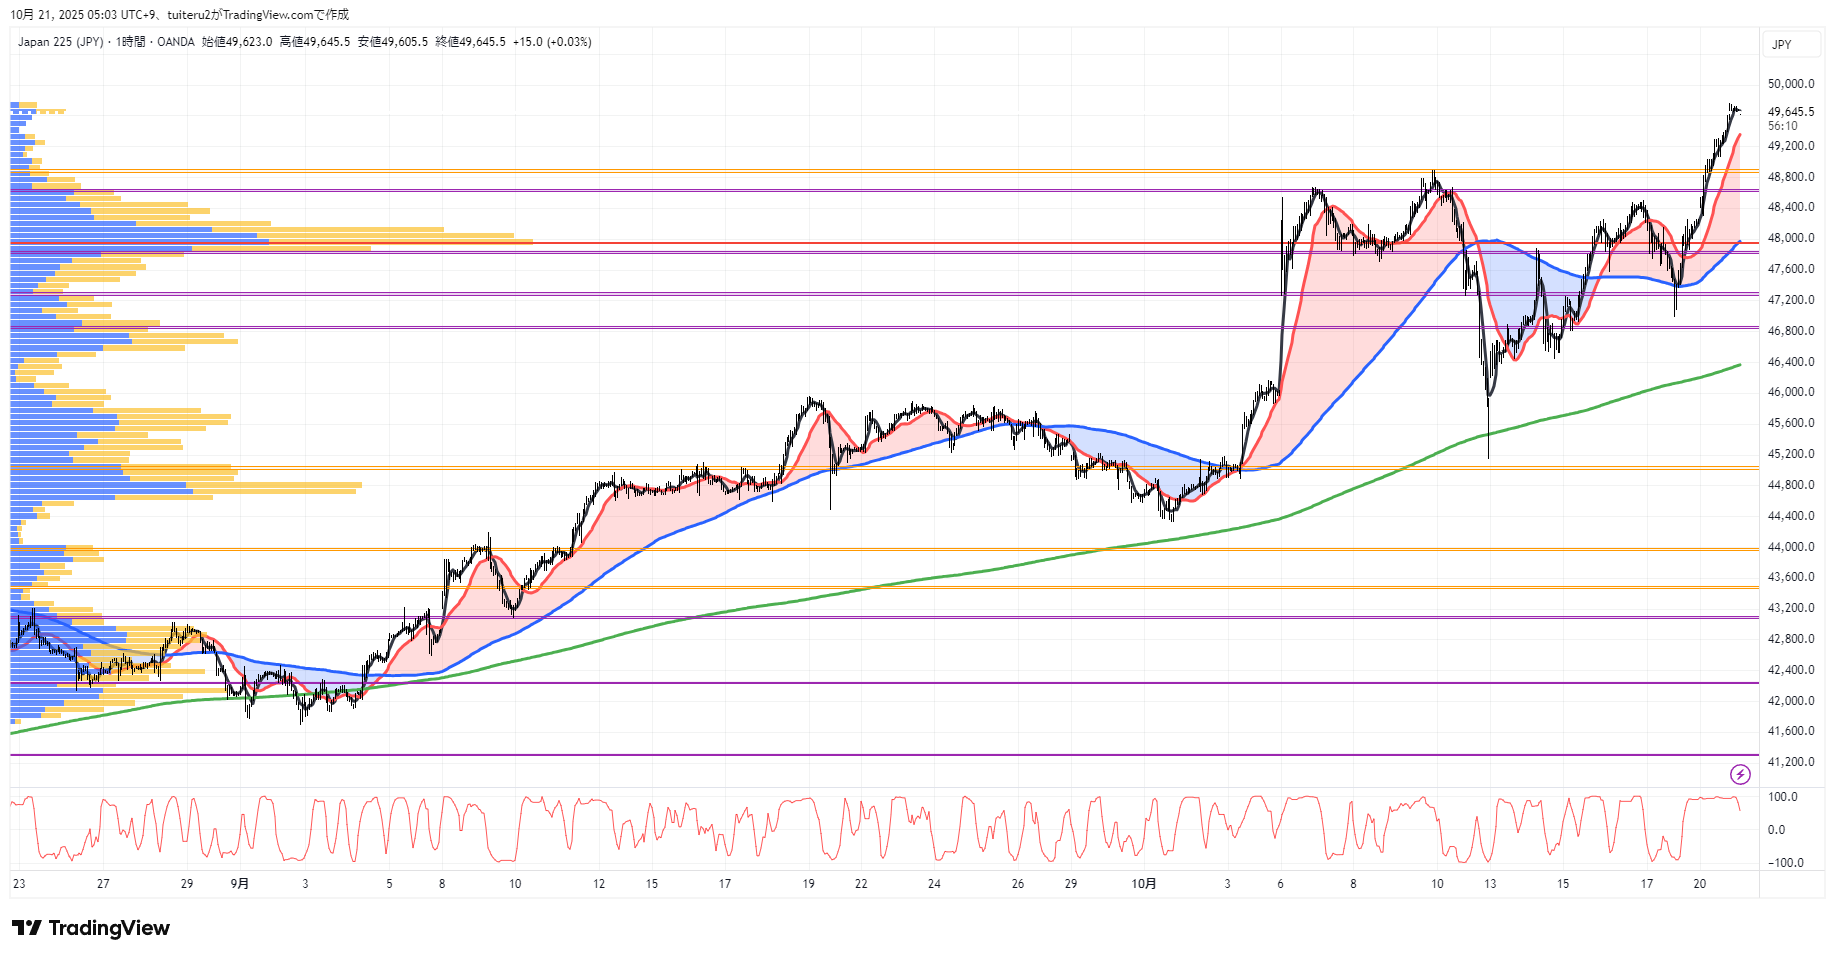Click the 44,000.0 price axis label
Screen dimensions: 1835x958
(1790, 547)
